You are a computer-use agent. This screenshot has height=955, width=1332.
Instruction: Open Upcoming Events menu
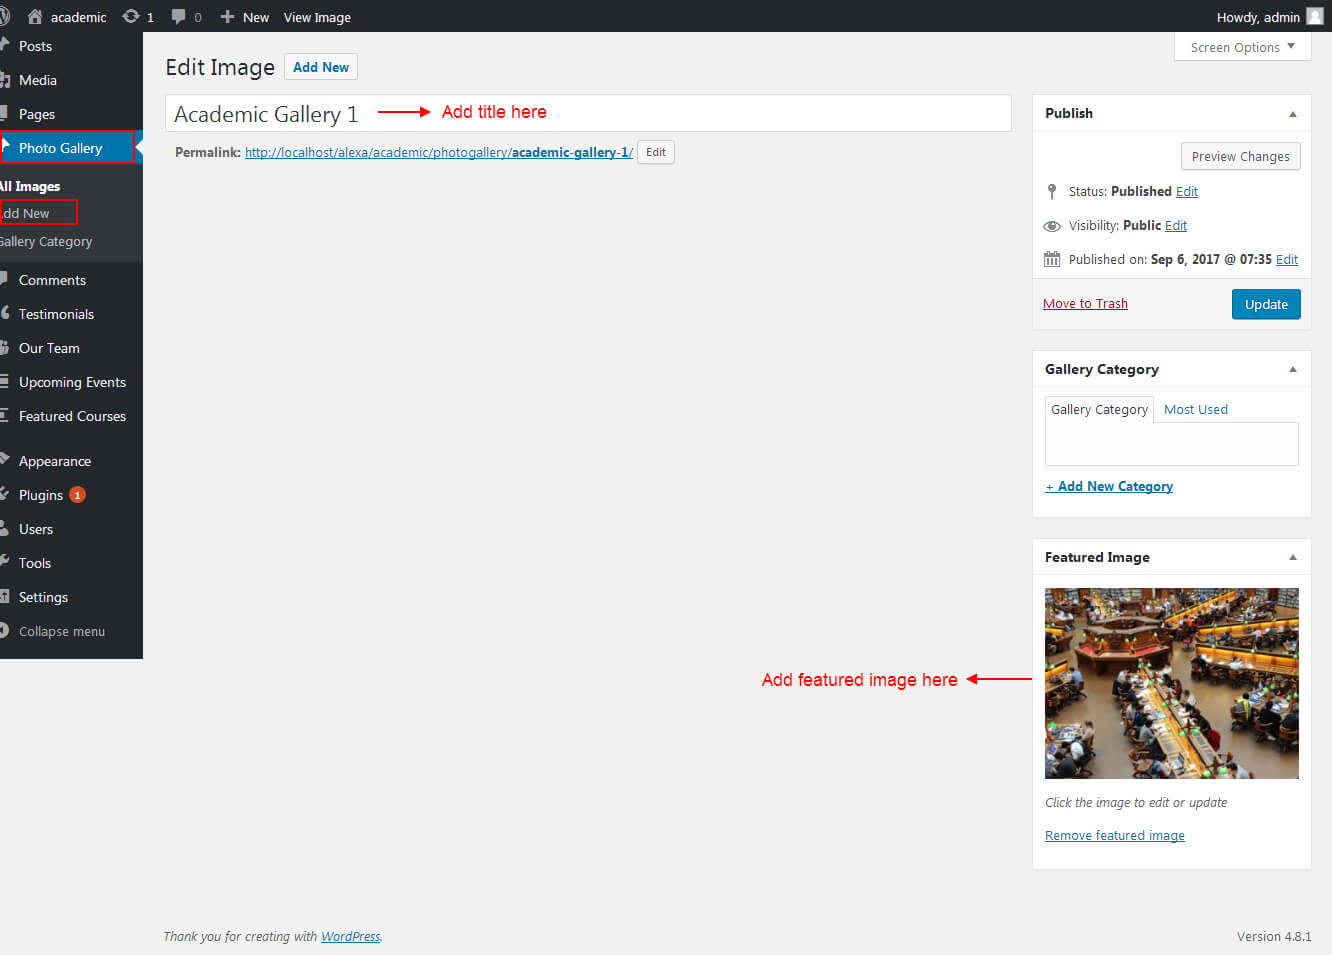click(71, 382)
